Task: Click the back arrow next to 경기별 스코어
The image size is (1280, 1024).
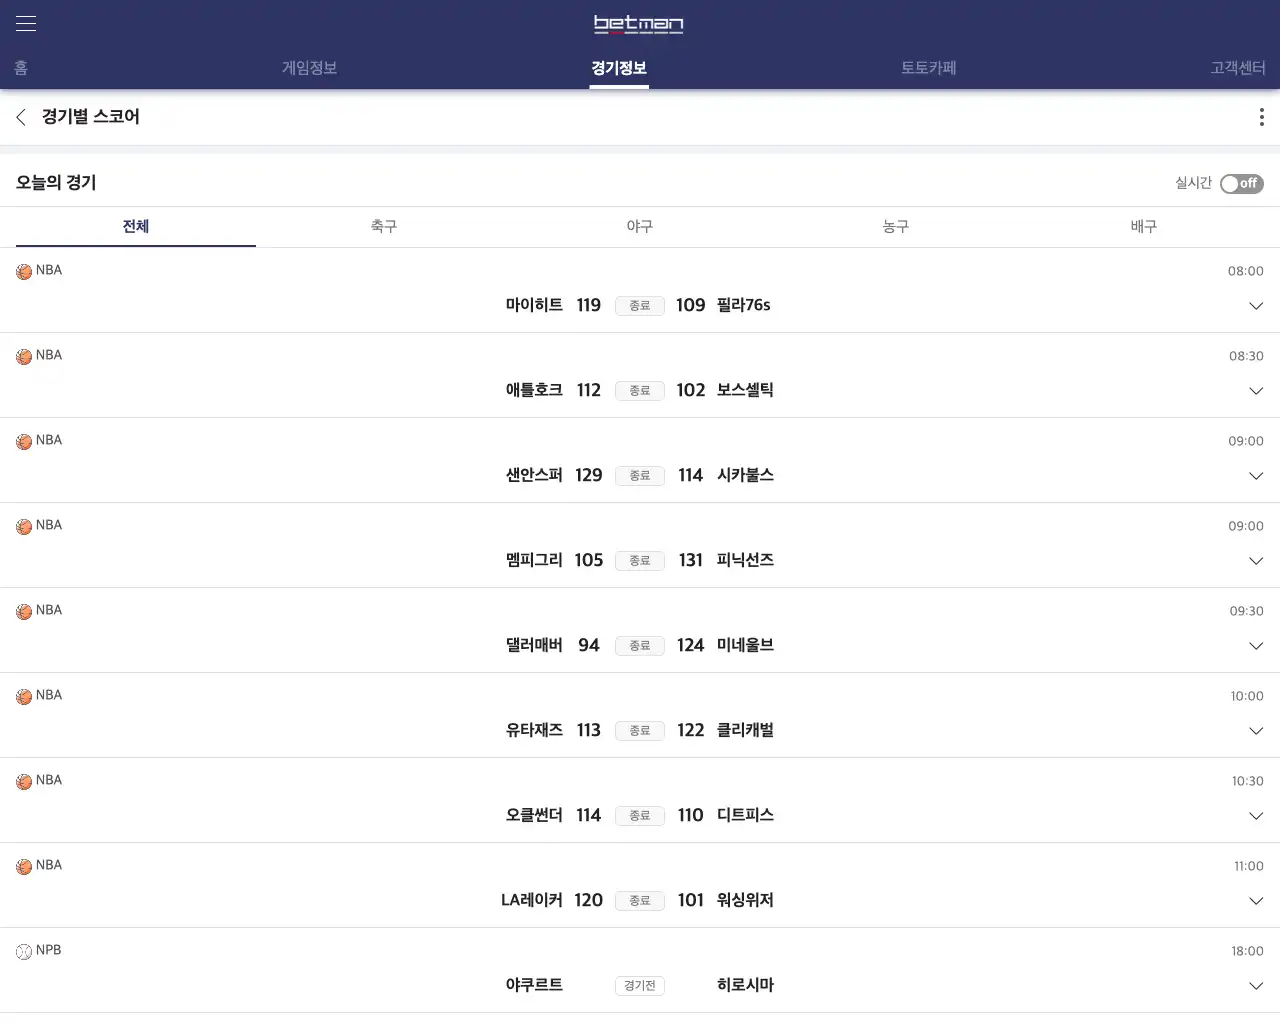Action: (x=20, y=117)
